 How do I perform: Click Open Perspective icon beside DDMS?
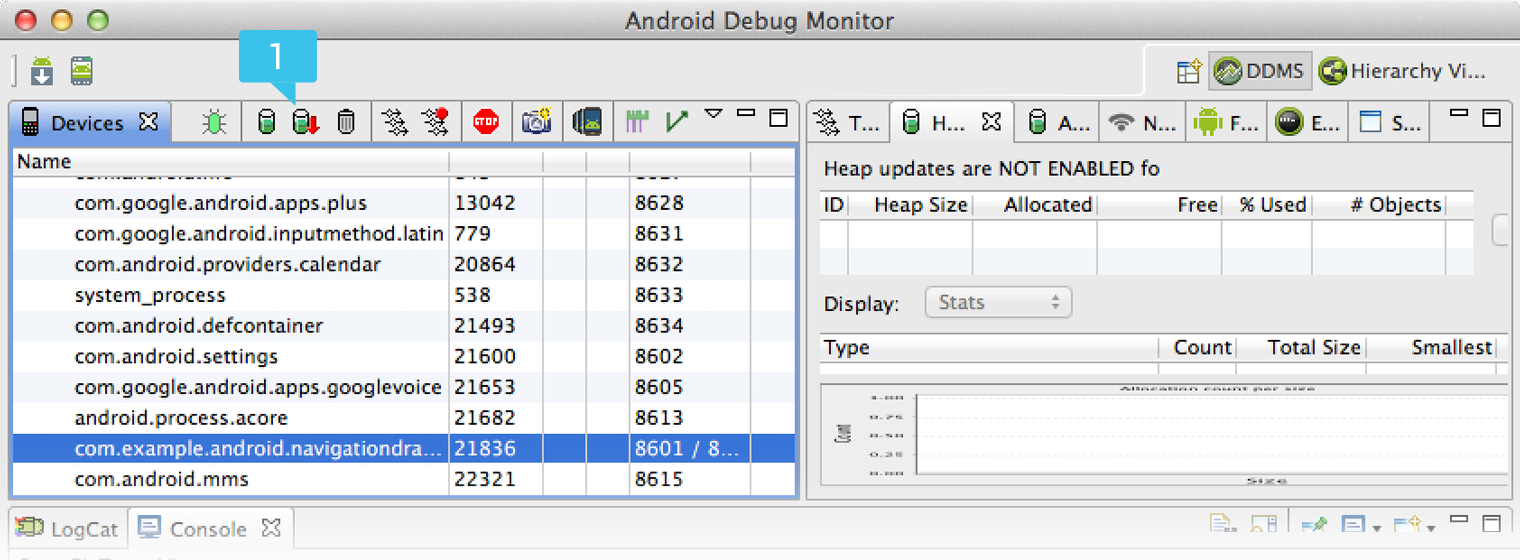pyautogui.click(x=1188, y=71)
